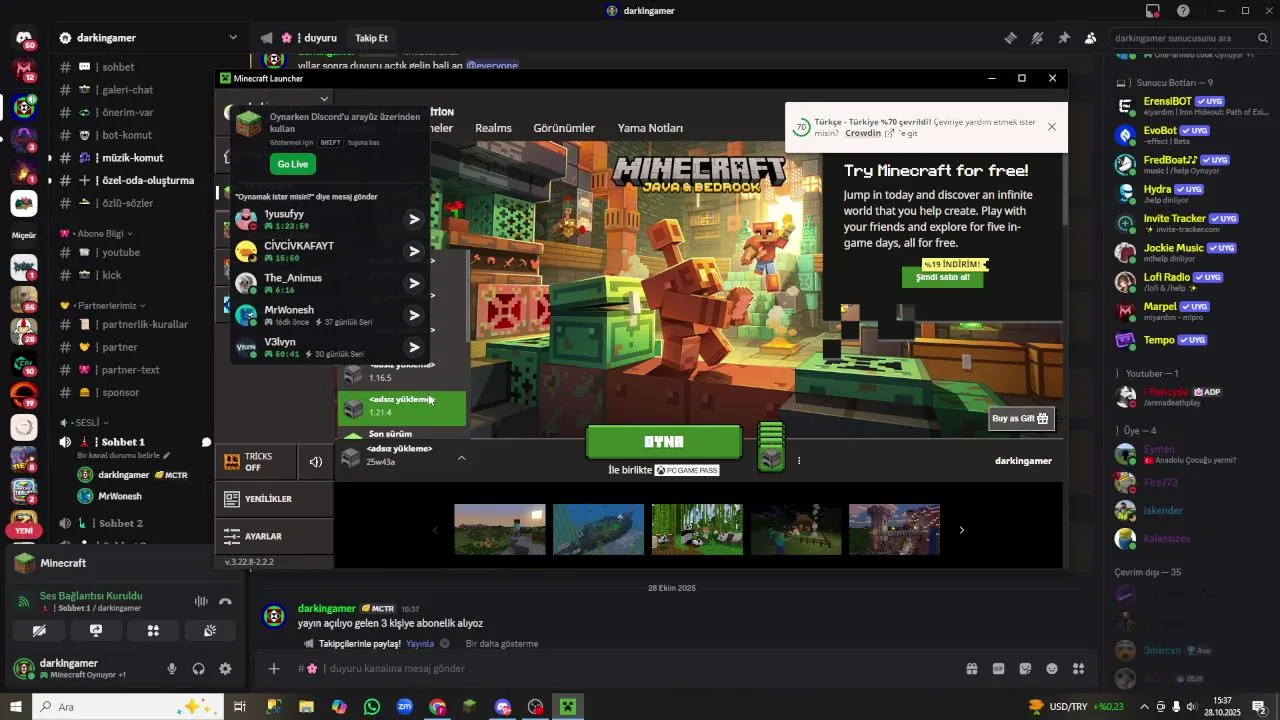Toggle launcher sound speaker icon
The image size is (1280, 720).
click(316, 462)
